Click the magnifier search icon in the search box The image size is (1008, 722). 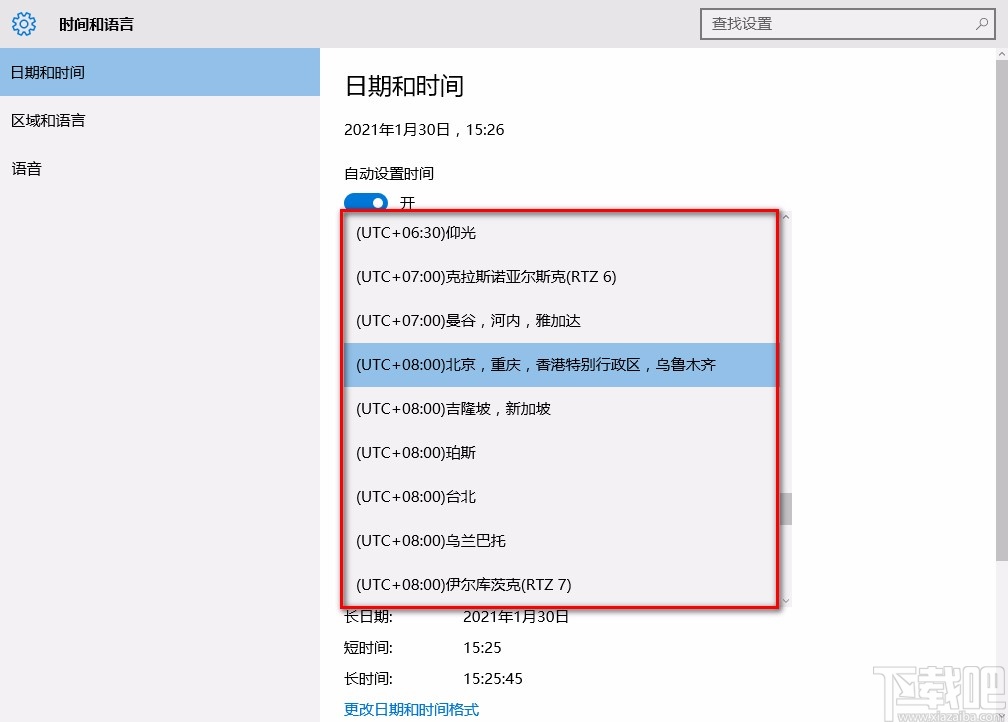(983, 23)
